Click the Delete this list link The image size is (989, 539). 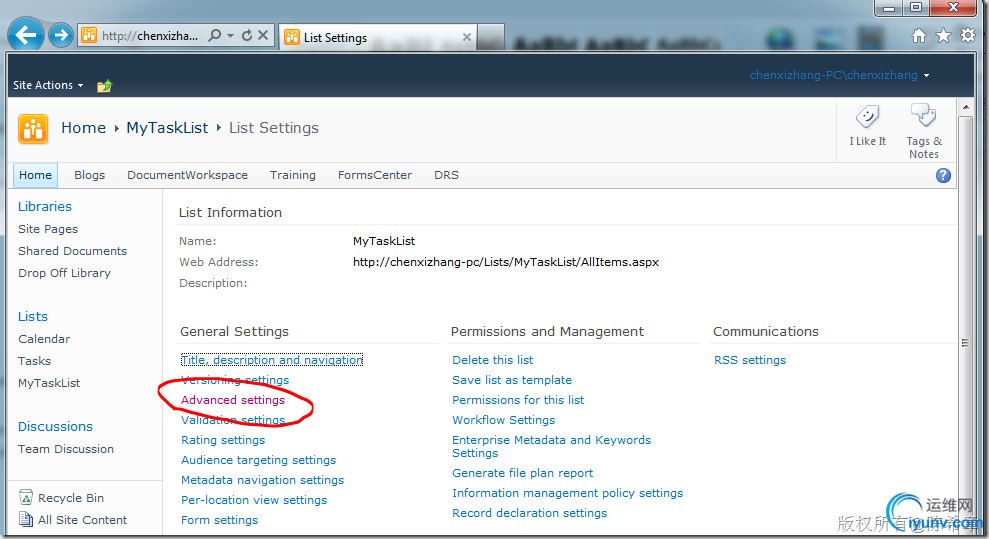pyautogui.click(x=492, y=360)
